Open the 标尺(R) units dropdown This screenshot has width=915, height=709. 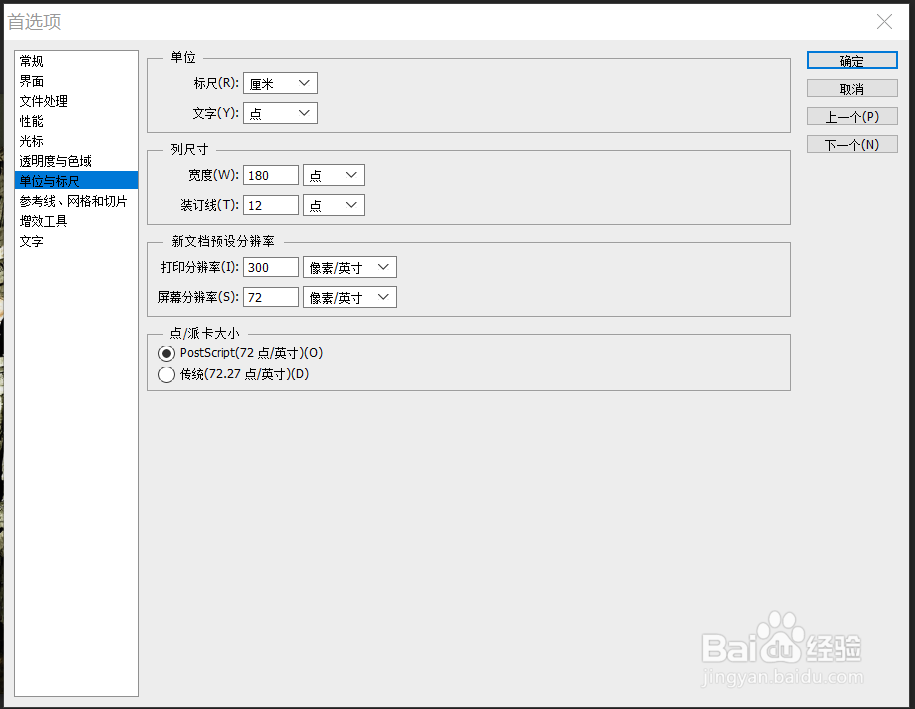280,83
